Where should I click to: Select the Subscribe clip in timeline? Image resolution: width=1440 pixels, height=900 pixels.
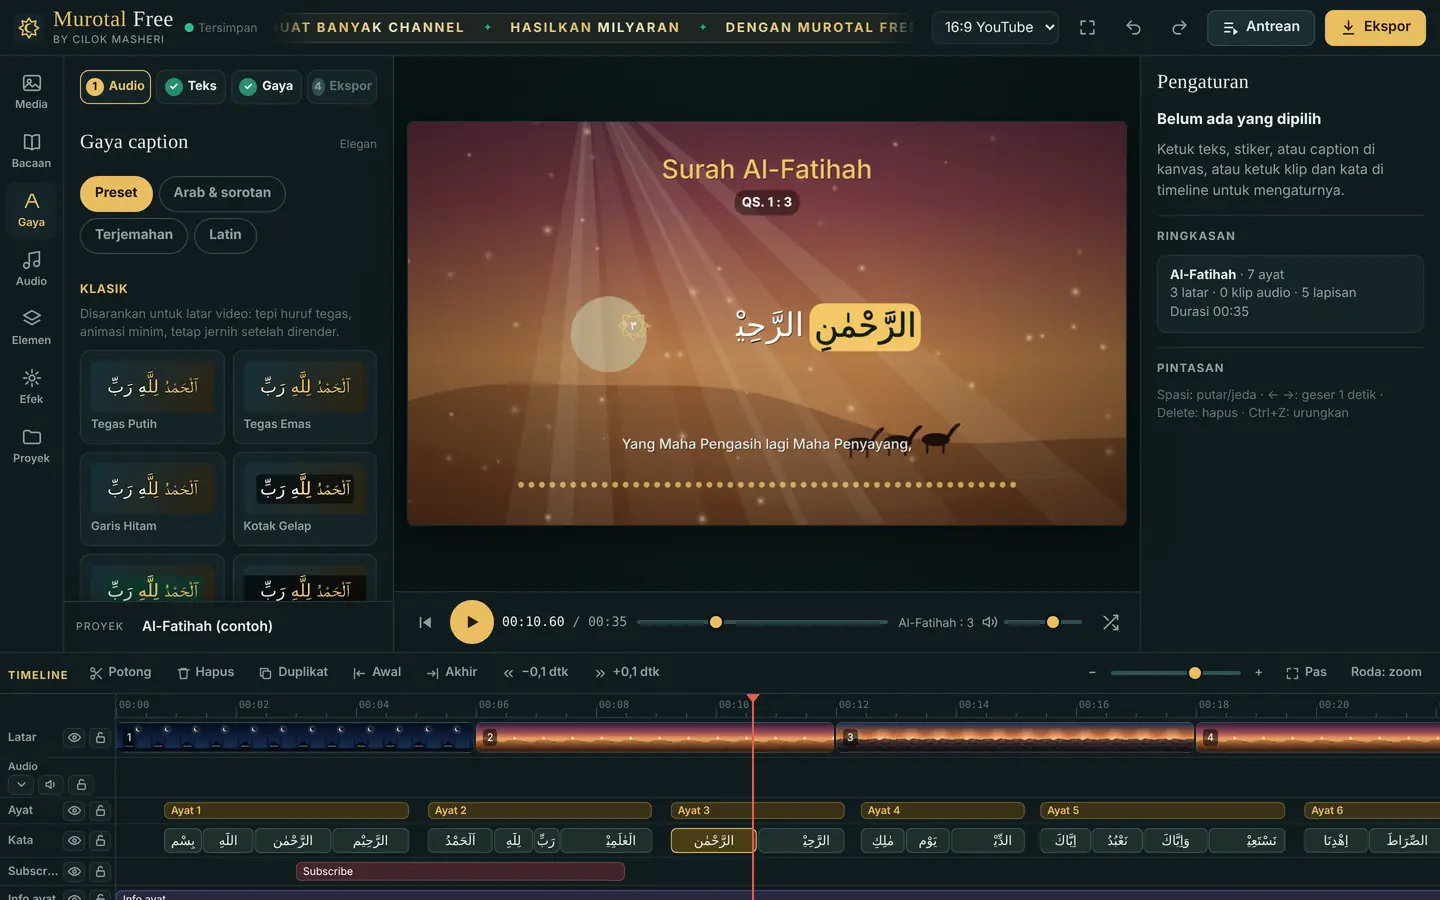[460, 872]
